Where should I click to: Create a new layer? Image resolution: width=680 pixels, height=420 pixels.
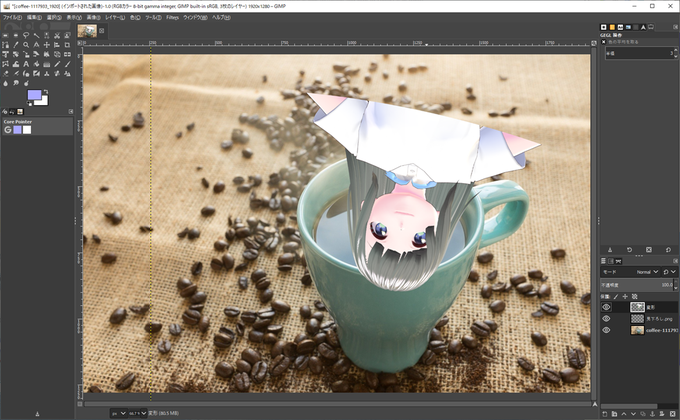coord(605,414)
